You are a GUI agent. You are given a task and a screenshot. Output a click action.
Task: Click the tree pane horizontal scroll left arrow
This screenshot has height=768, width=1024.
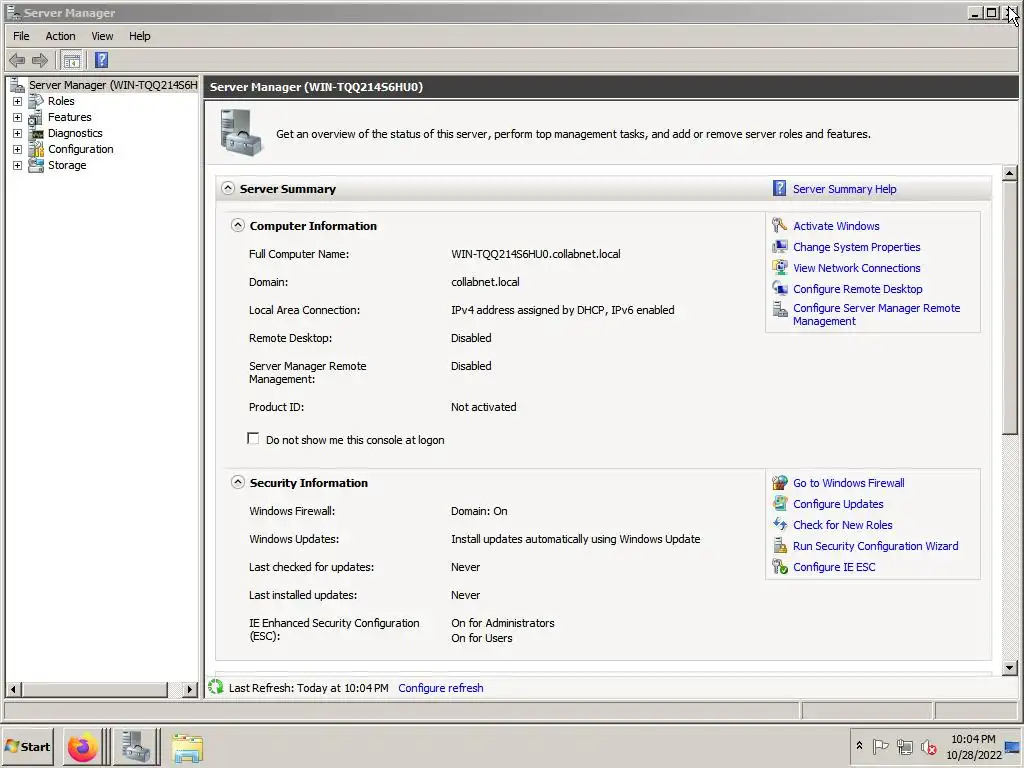point(13,689)
